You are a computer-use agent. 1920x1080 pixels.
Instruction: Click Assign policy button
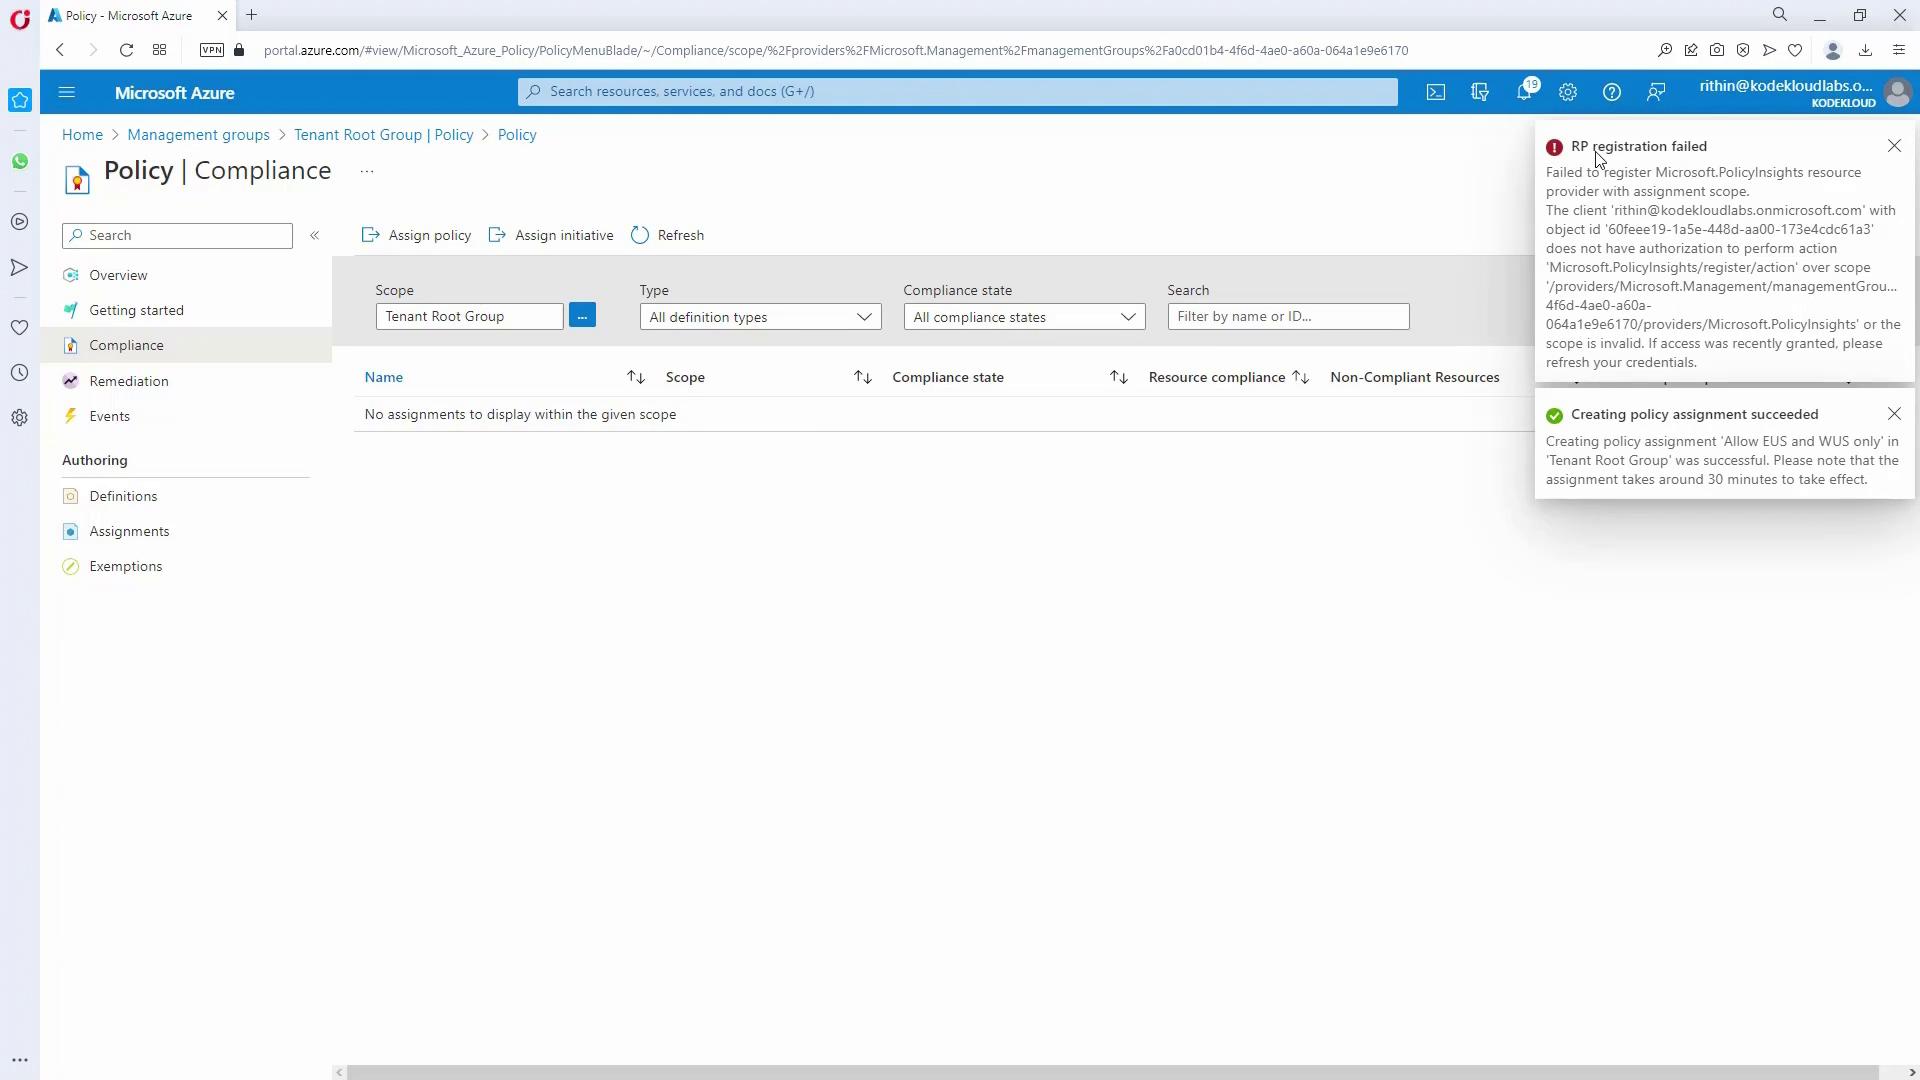417,235
